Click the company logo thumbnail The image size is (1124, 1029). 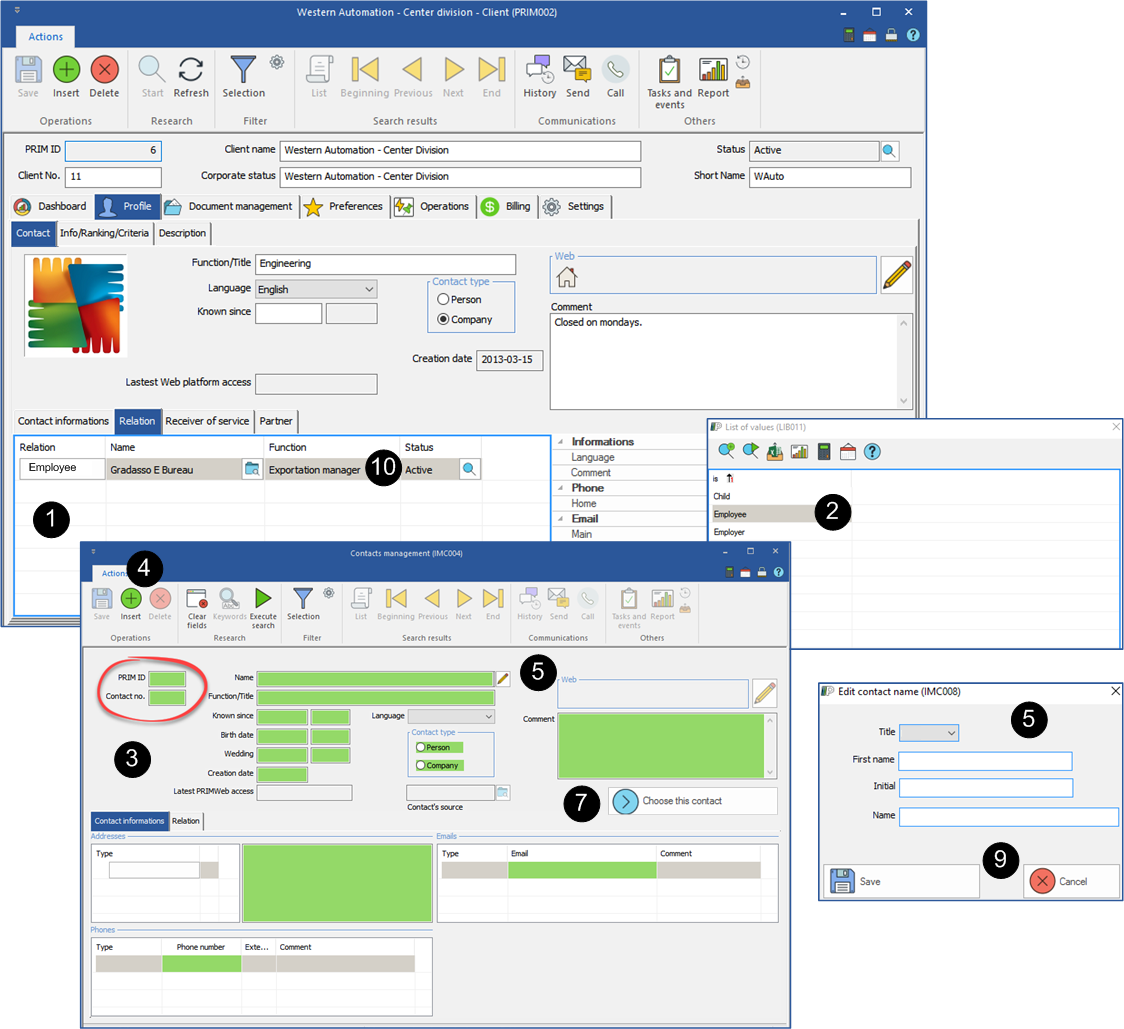pyautogui.click(x=76, y=305)
